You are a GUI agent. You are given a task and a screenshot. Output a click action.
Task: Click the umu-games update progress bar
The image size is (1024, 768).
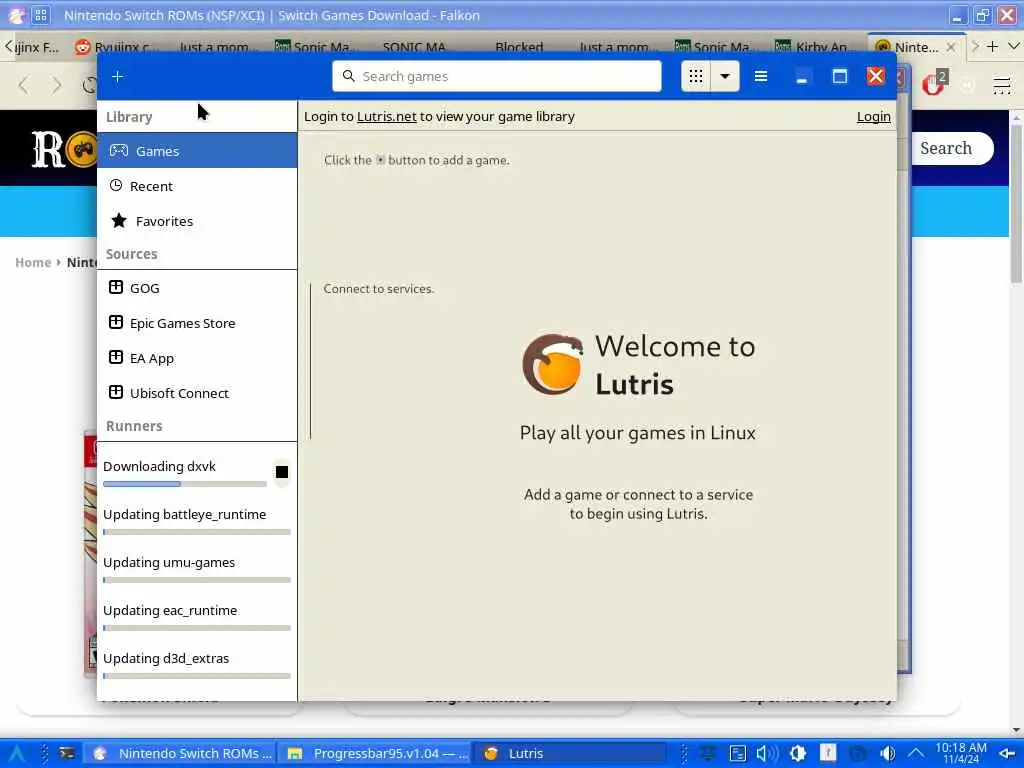click(197, 580)
